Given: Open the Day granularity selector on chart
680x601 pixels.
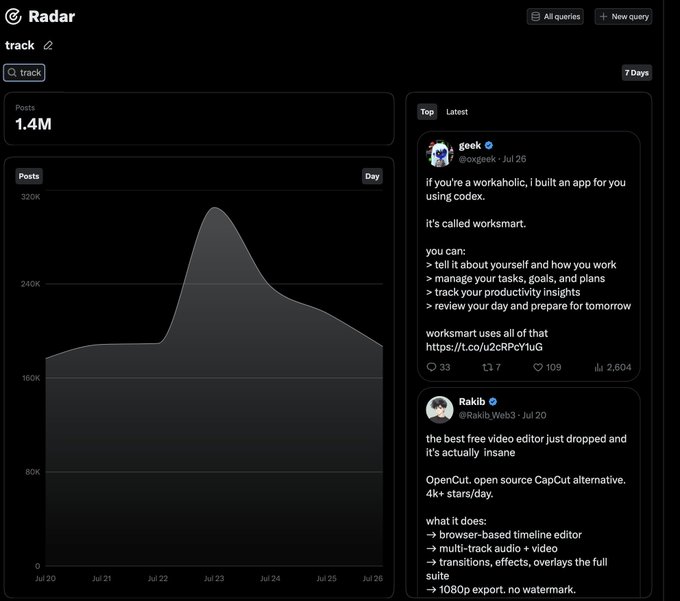Looking at the screenshot, I should tap(372, 176).
